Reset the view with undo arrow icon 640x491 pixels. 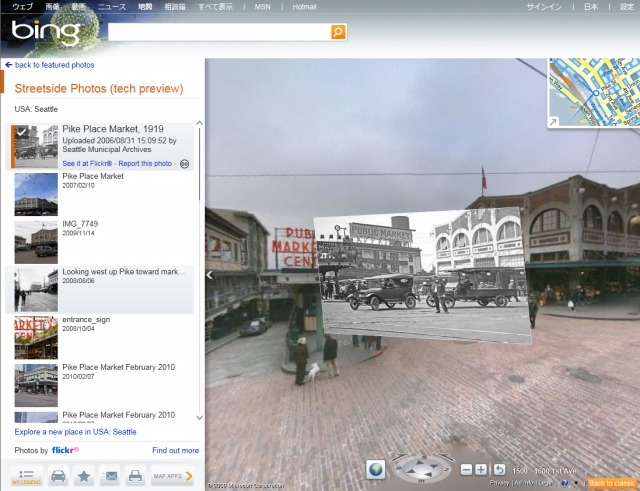(x=500, y=470)
